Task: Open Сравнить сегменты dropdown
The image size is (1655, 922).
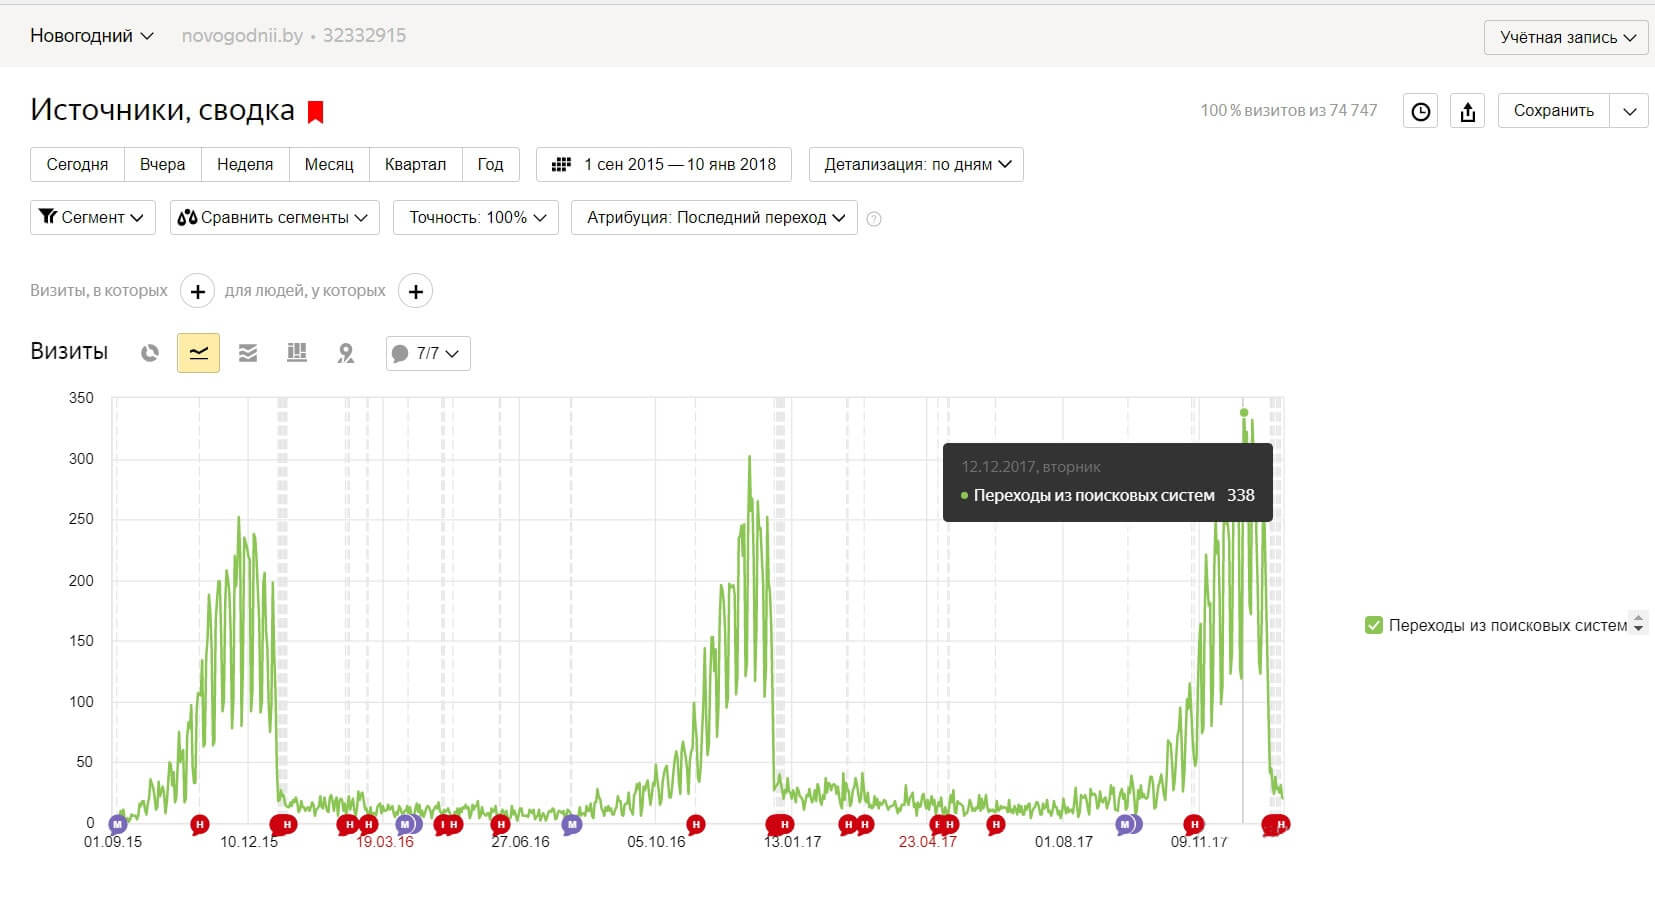Action: click(x=275, y=217)
